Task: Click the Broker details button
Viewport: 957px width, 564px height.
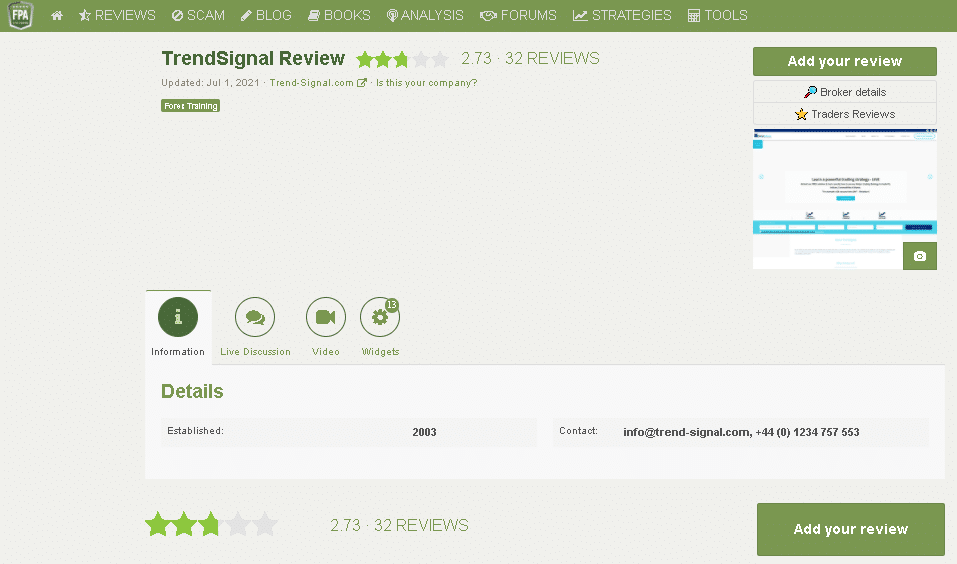Action: point(844,92)
